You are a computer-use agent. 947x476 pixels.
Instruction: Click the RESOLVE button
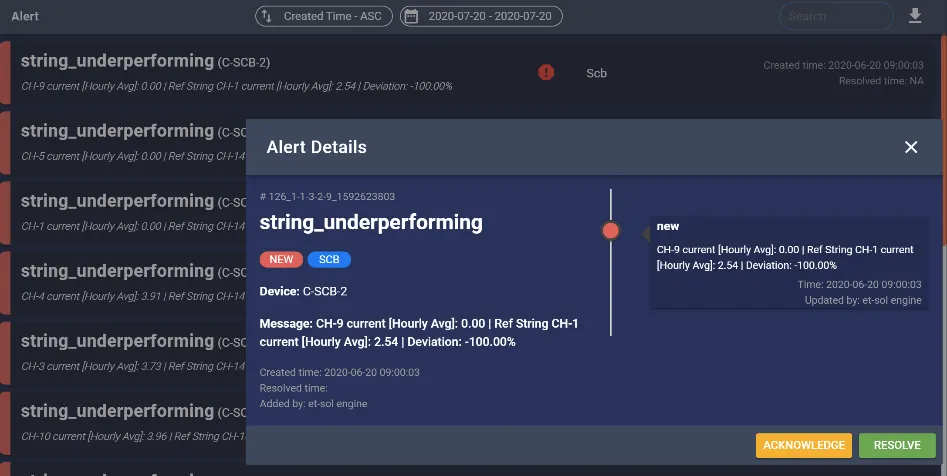pos(897,445)
